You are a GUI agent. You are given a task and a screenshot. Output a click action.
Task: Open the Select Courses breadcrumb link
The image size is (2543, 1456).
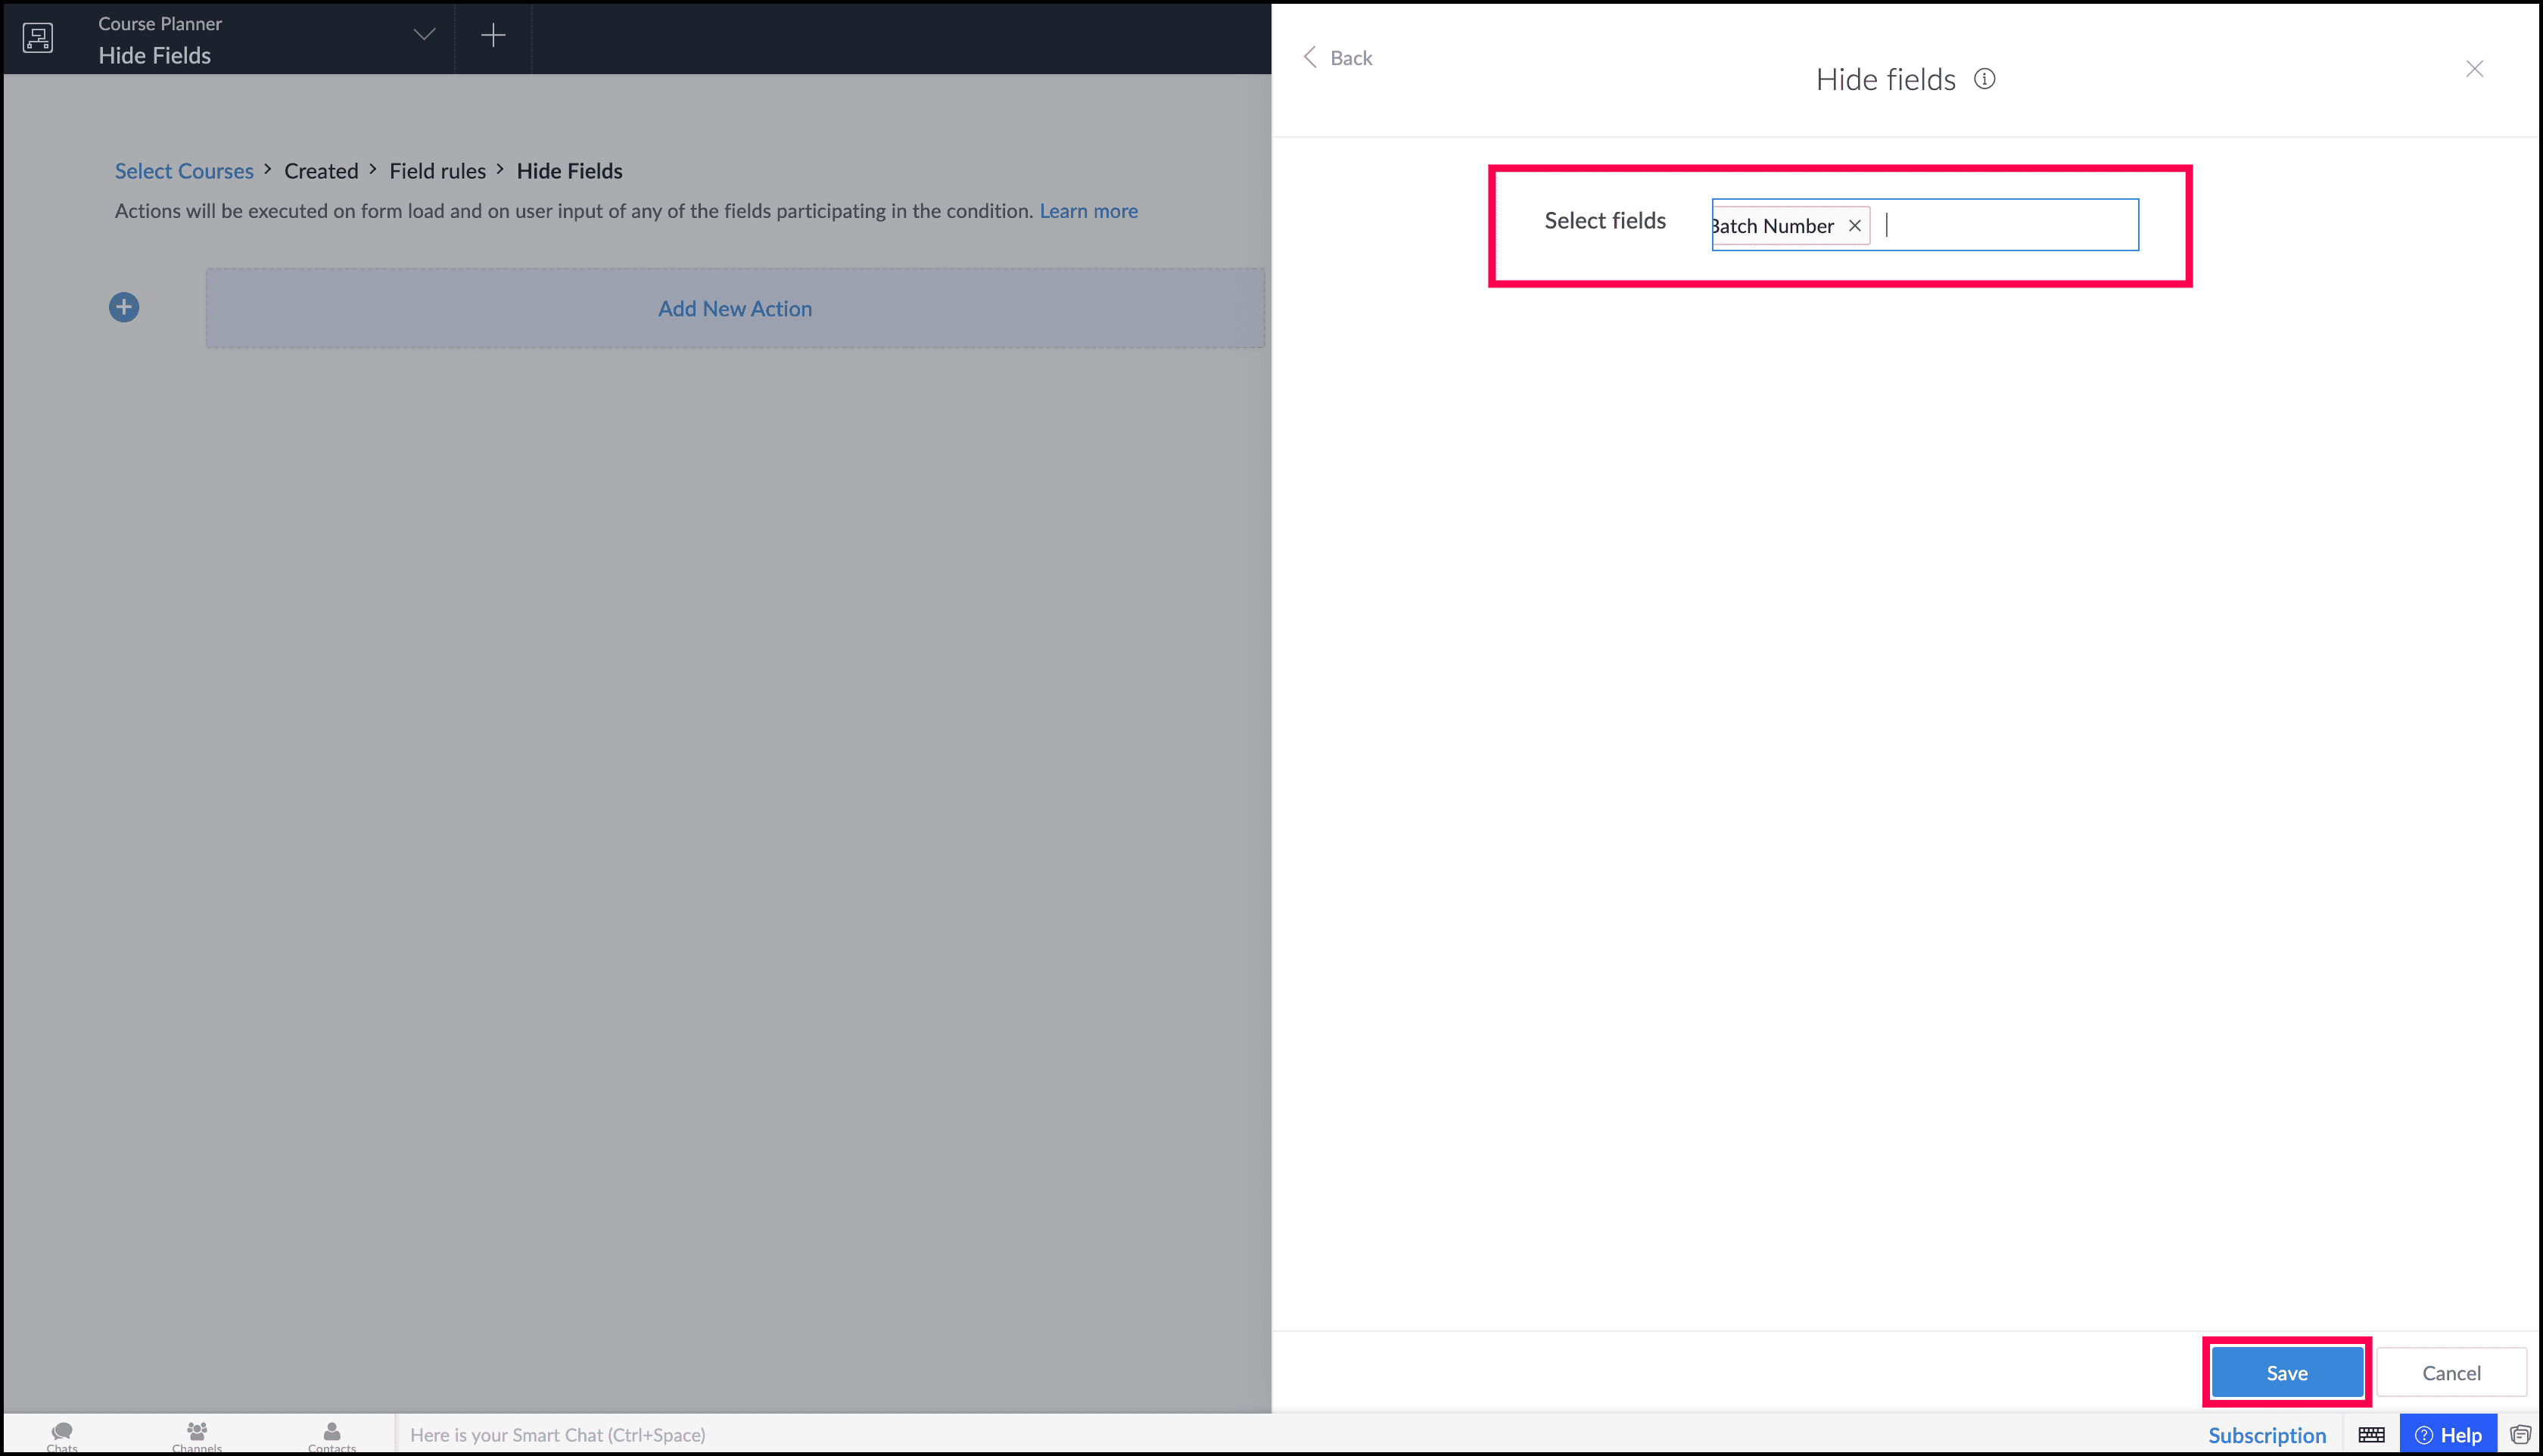184,171
